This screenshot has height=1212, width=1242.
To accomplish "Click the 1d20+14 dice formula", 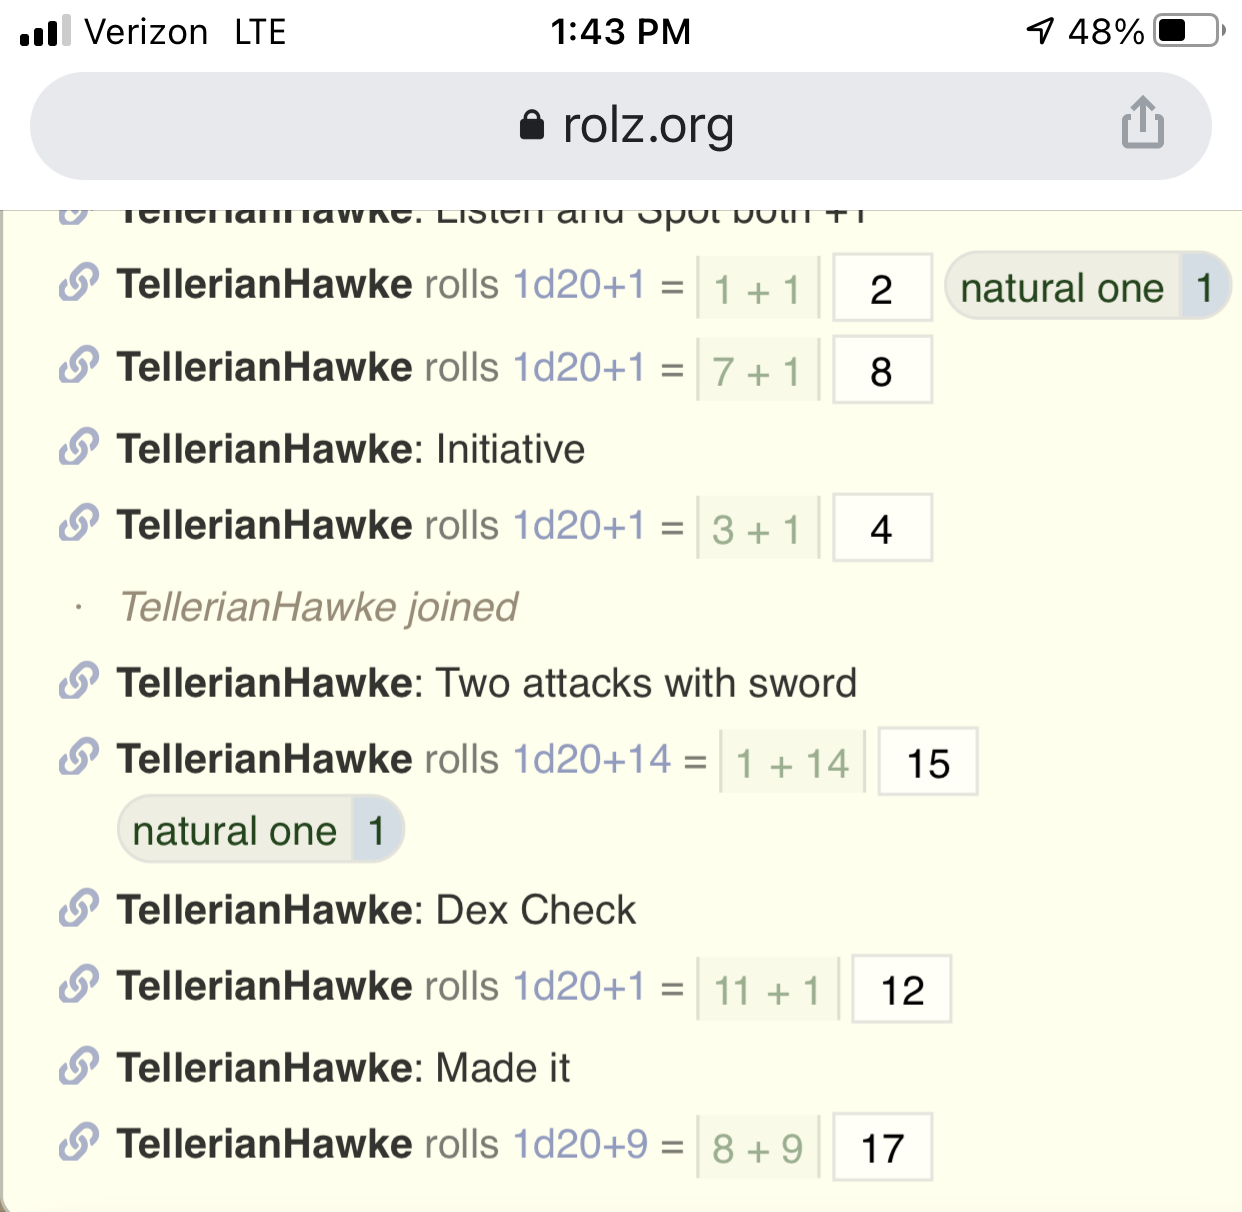I will (x=591, y=760).
